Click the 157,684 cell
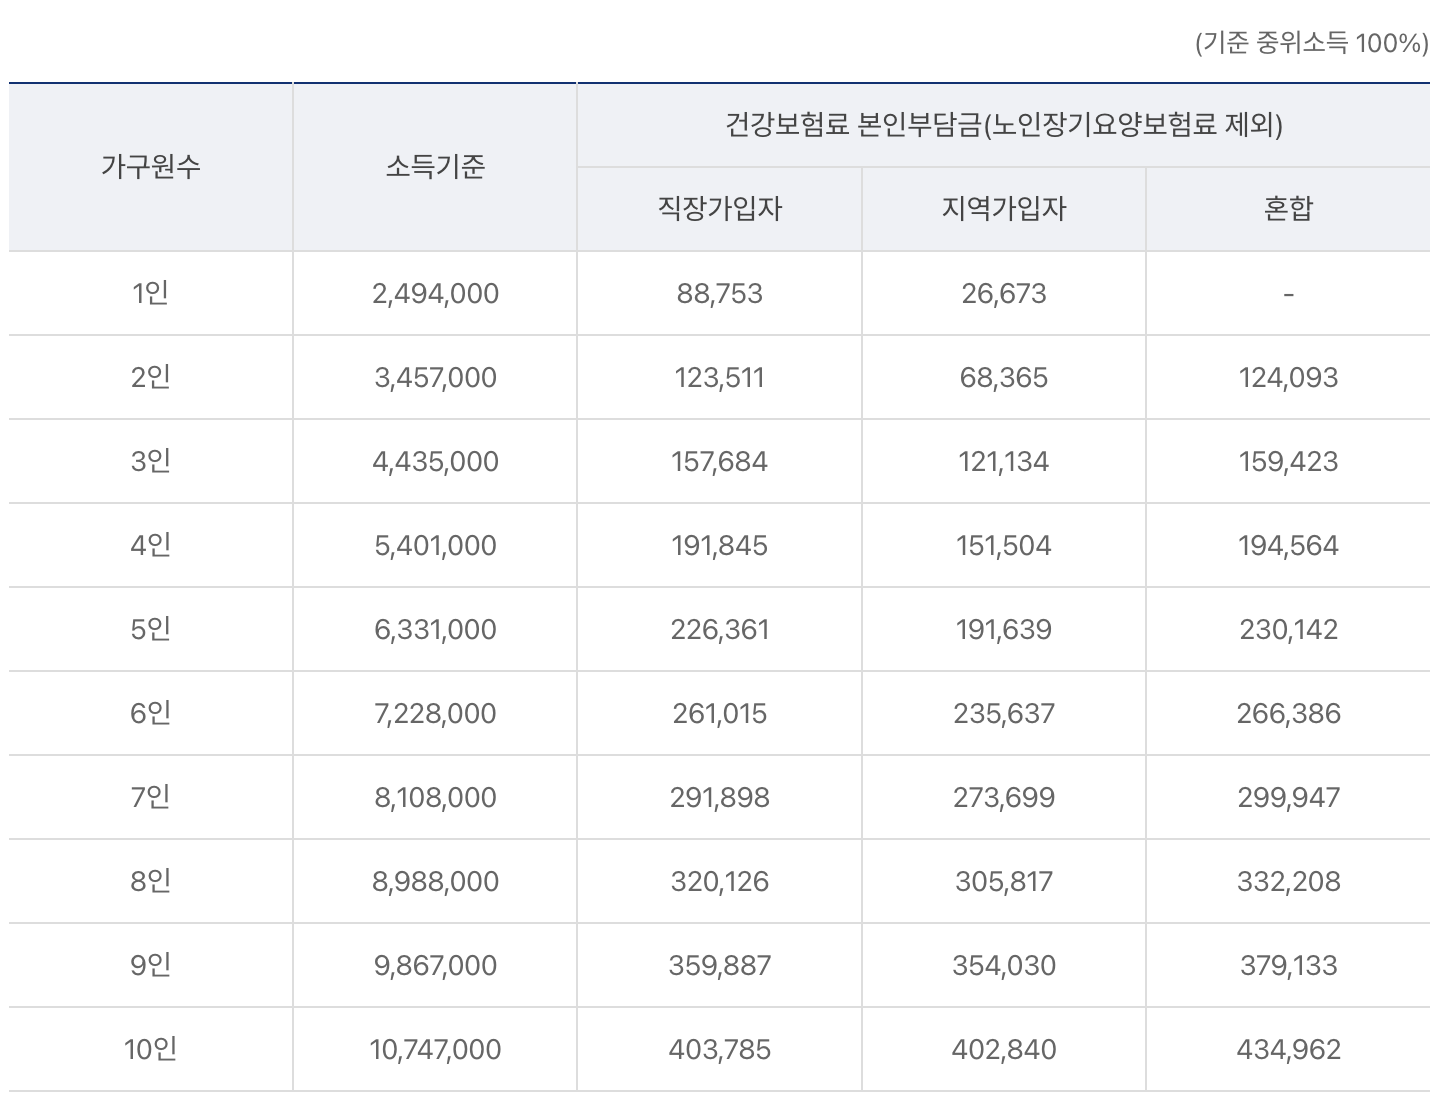This screenshot has width=1442, height=1106. 719,461
